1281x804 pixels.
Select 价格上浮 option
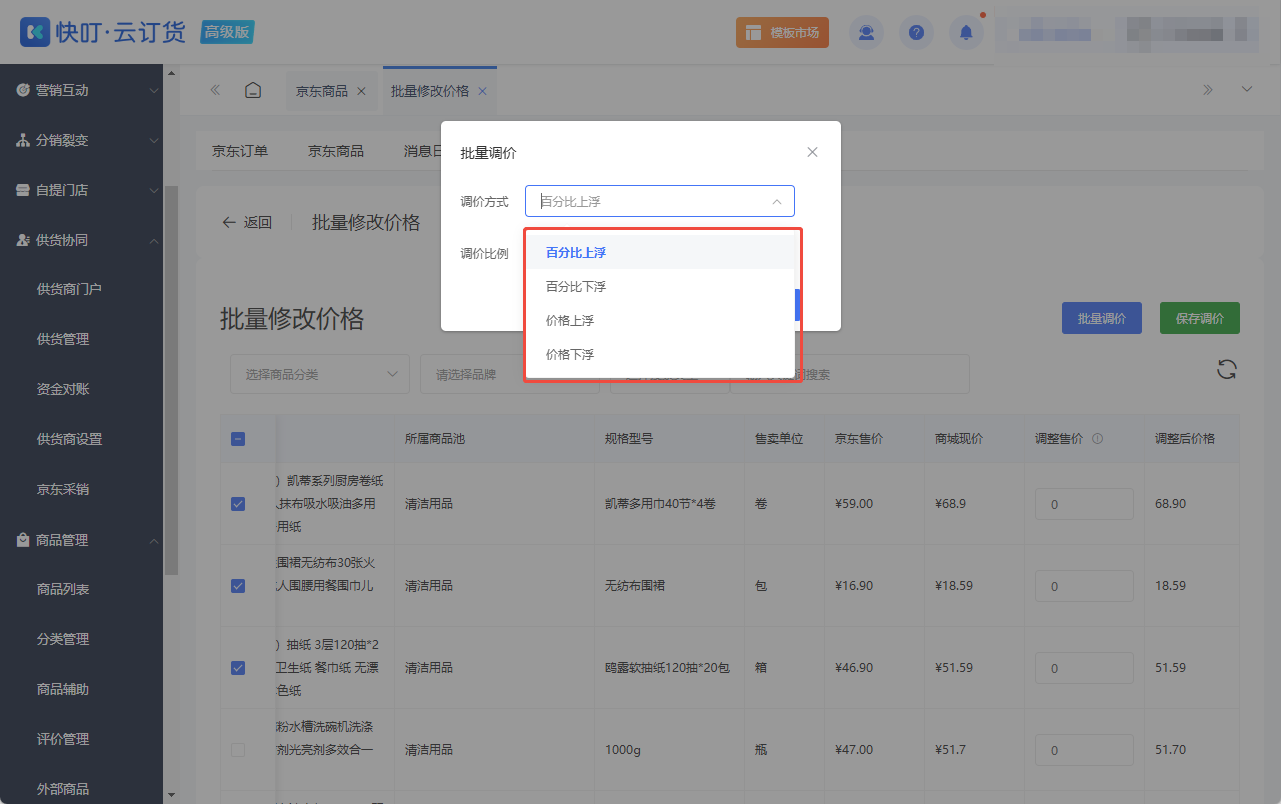point(660,321)
